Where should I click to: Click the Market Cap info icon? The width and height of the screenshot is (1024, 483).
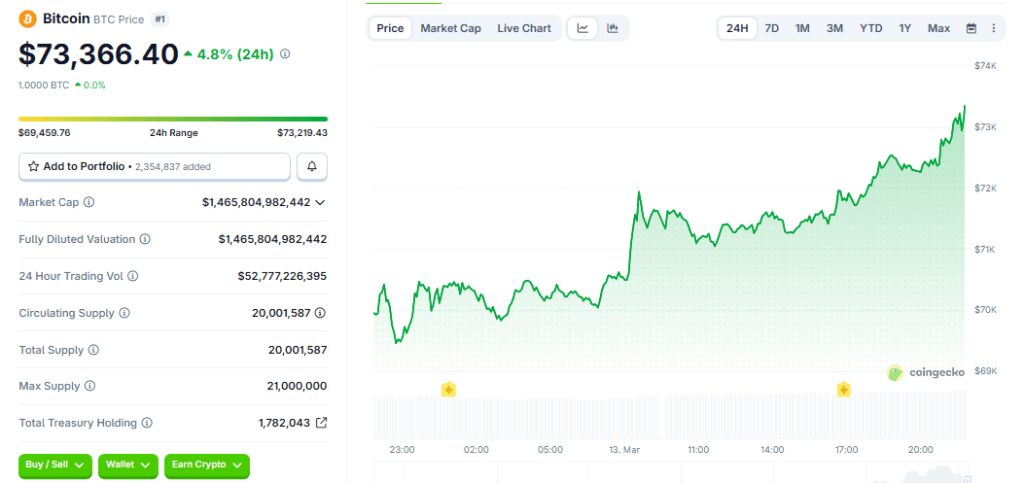click(x=89, y=203)
